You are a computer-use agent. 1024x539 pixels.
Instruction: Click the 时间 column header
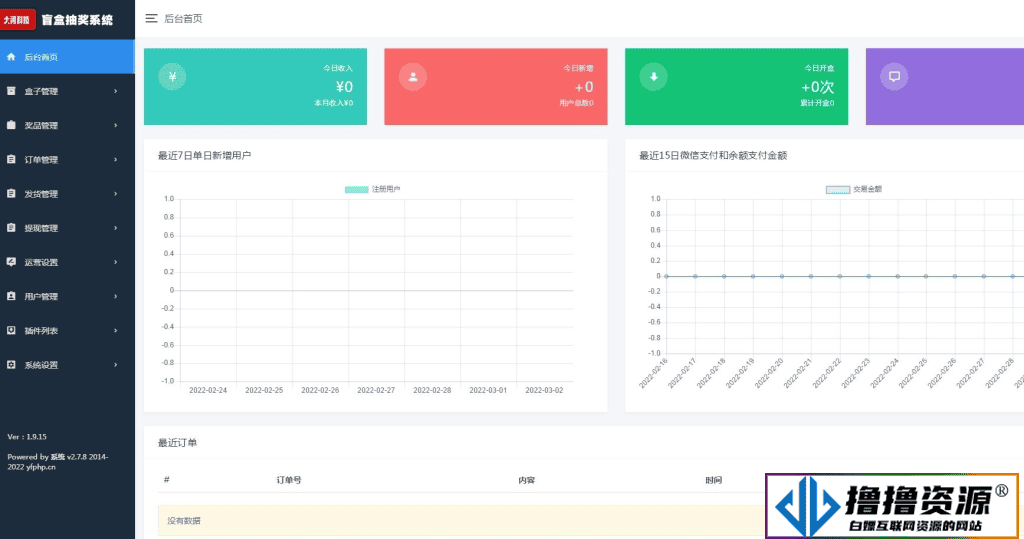click(713, 480)
